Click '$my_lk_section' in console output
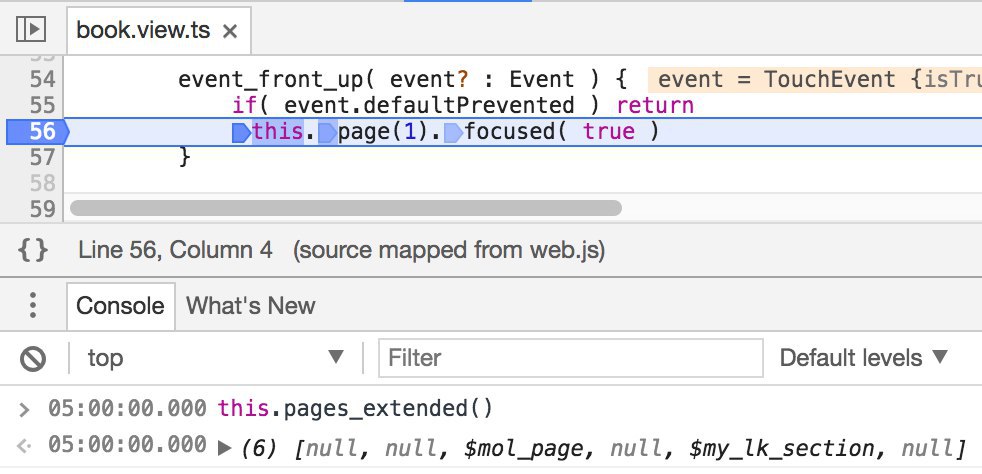 [782, 448]
